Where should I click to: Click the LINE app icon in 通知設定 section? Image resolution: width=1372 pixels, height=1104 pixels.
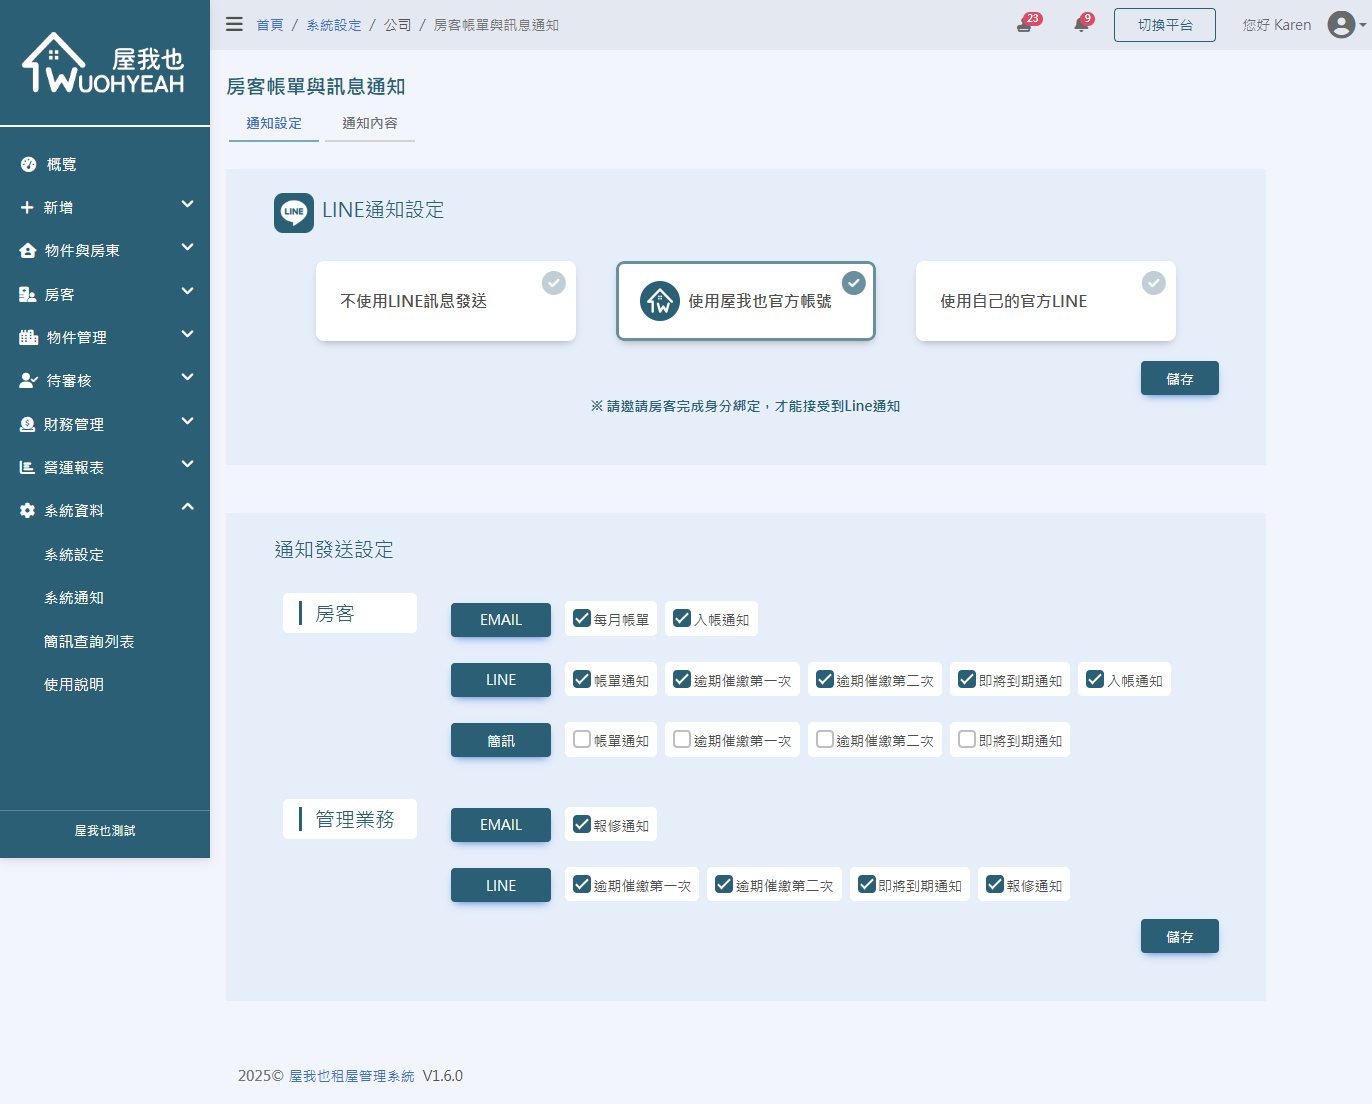[x=293, y=212]
